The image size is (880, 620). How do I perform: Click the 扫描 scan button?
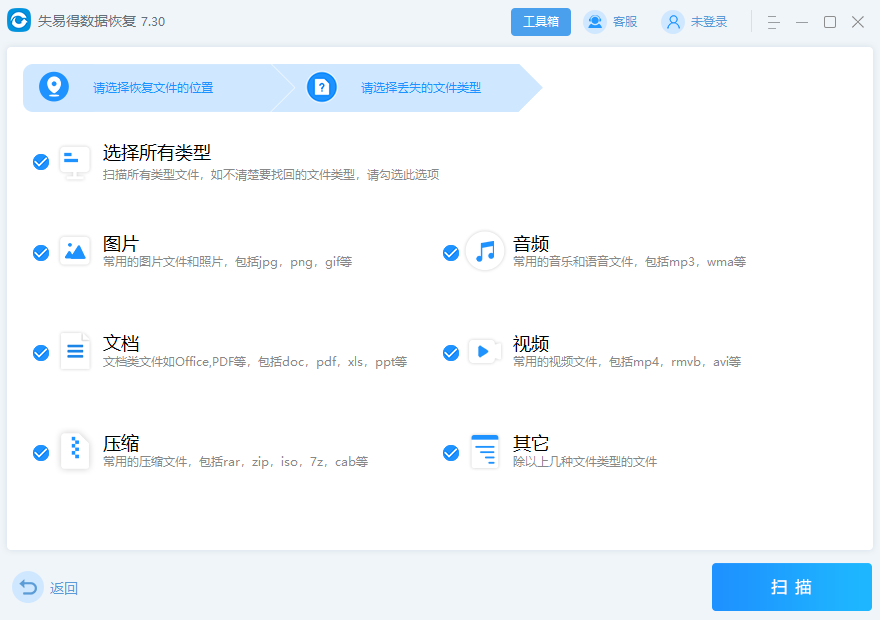[x=791, y=587]
